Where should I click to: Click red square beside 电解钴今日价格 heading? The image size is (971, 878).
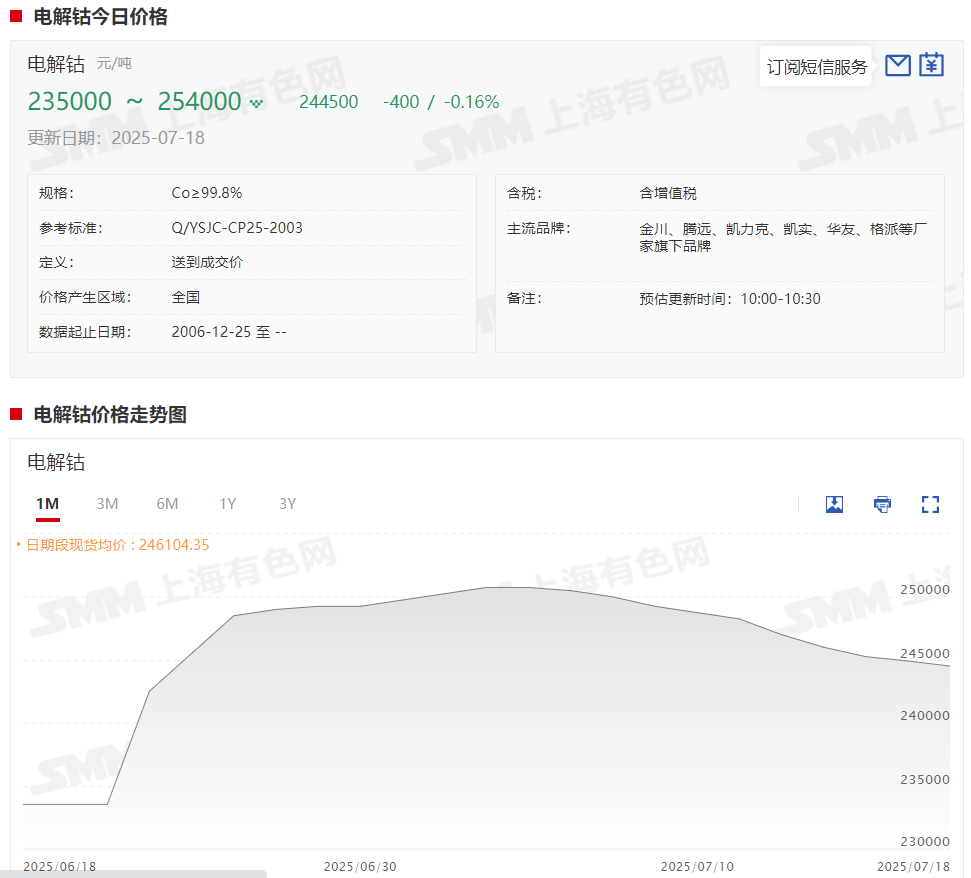coord(16,16)
